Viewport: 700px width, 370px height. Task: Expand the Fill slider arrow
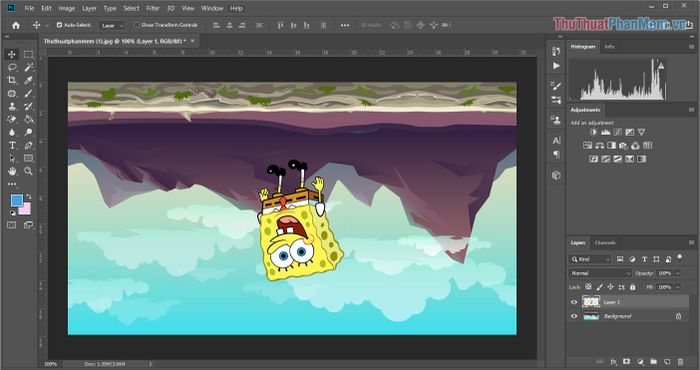coord(678,287)
